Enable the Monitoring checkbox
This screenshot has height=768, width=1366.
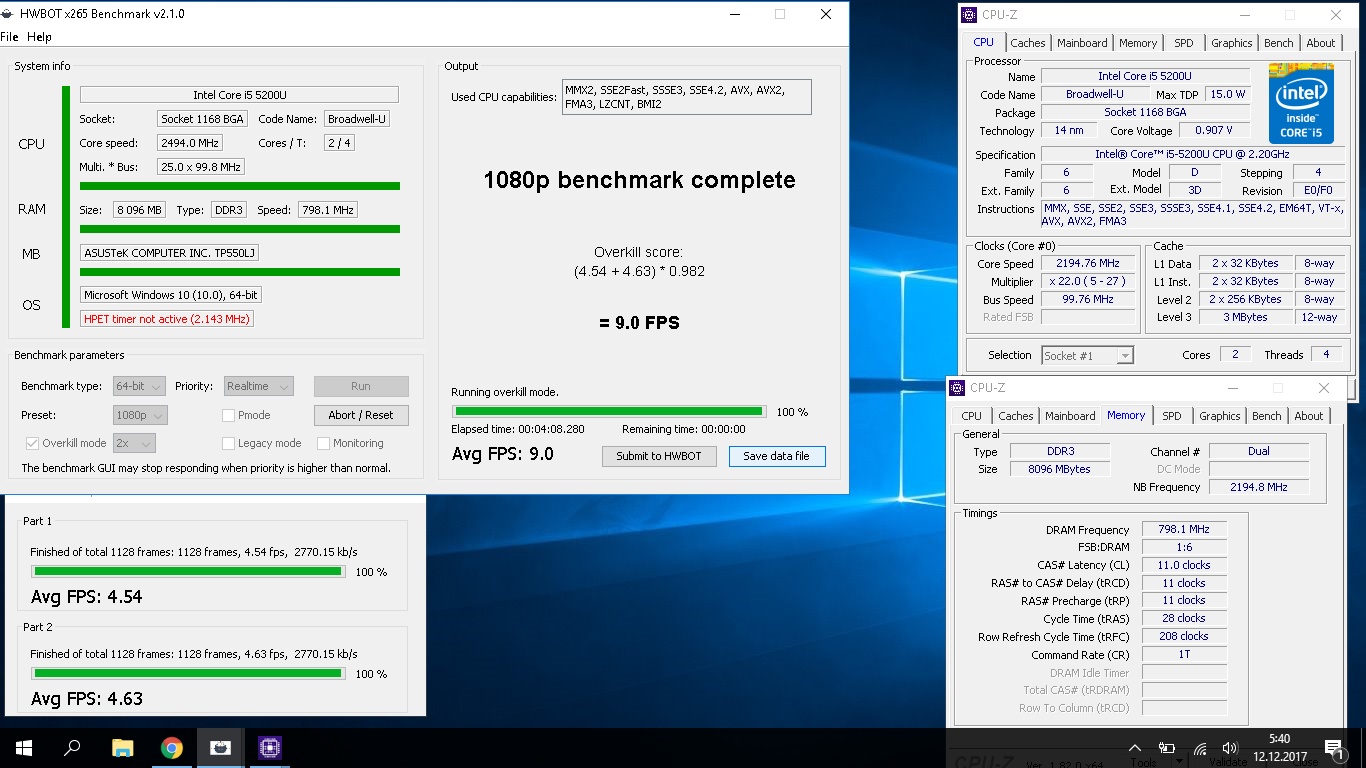click(x=323, y=443)
